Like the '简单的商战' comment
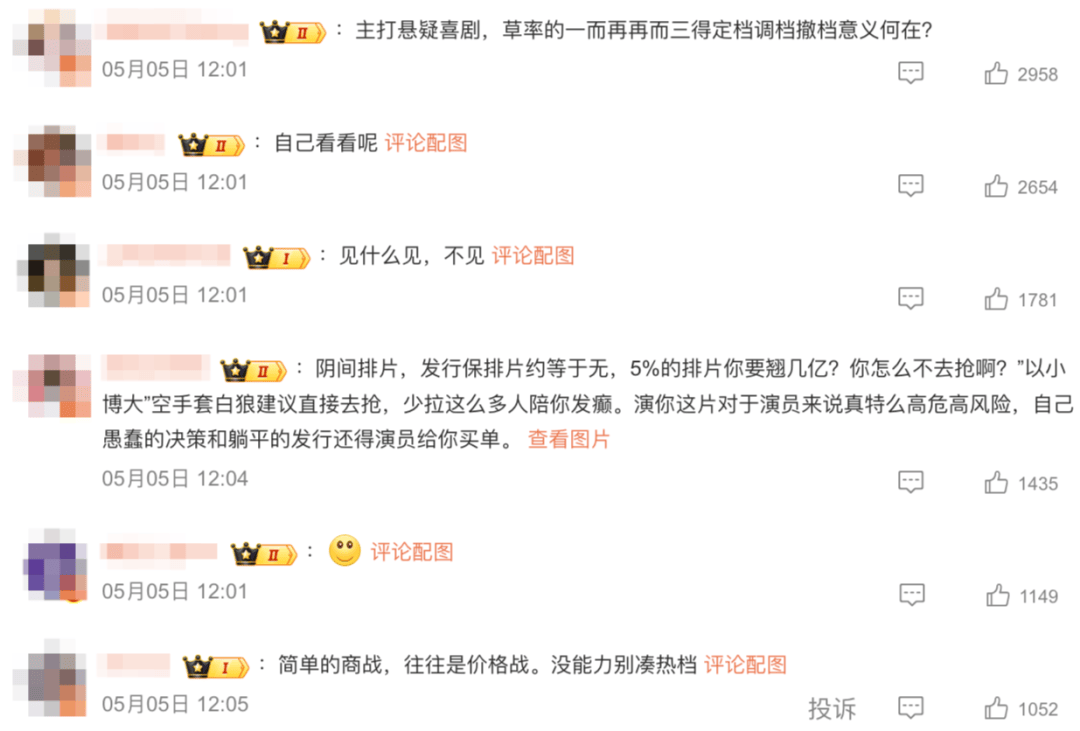Screen dimensions: 1080x731 click(x=996, y=708)
